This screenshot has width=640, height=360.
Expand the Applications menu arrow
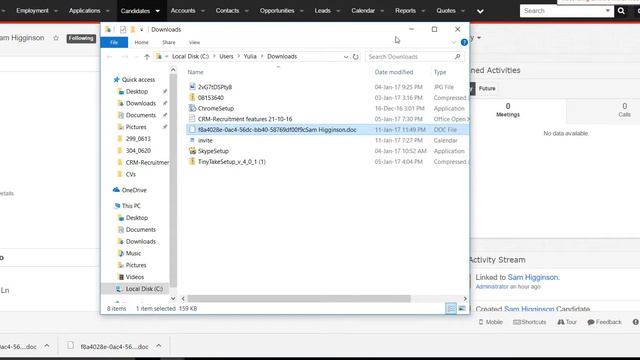108,11
